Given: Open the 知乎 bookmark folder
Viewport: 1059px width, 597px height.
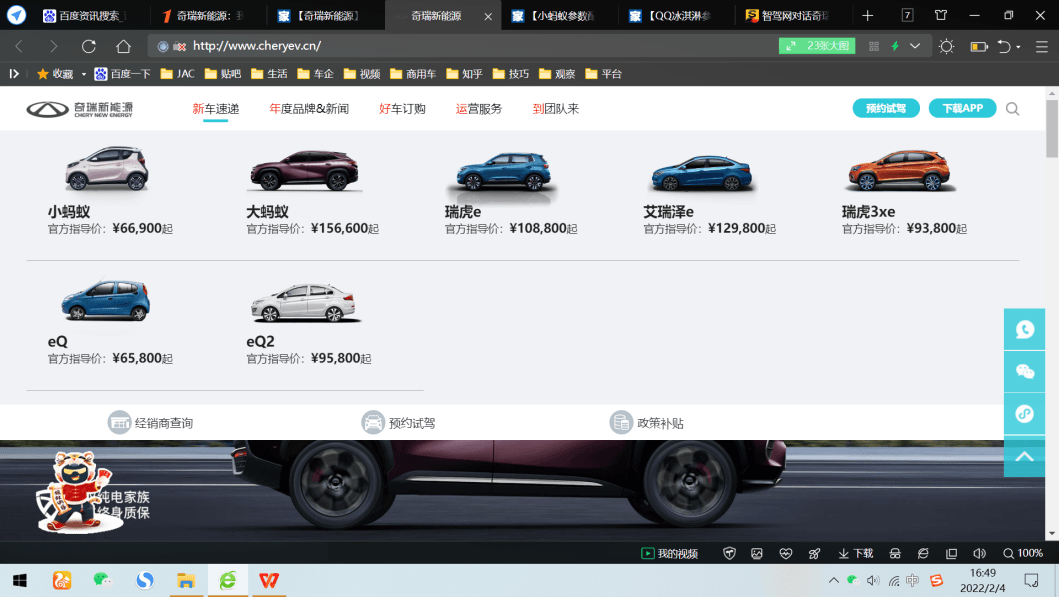Looking at the screenshot, I should 465,74.
